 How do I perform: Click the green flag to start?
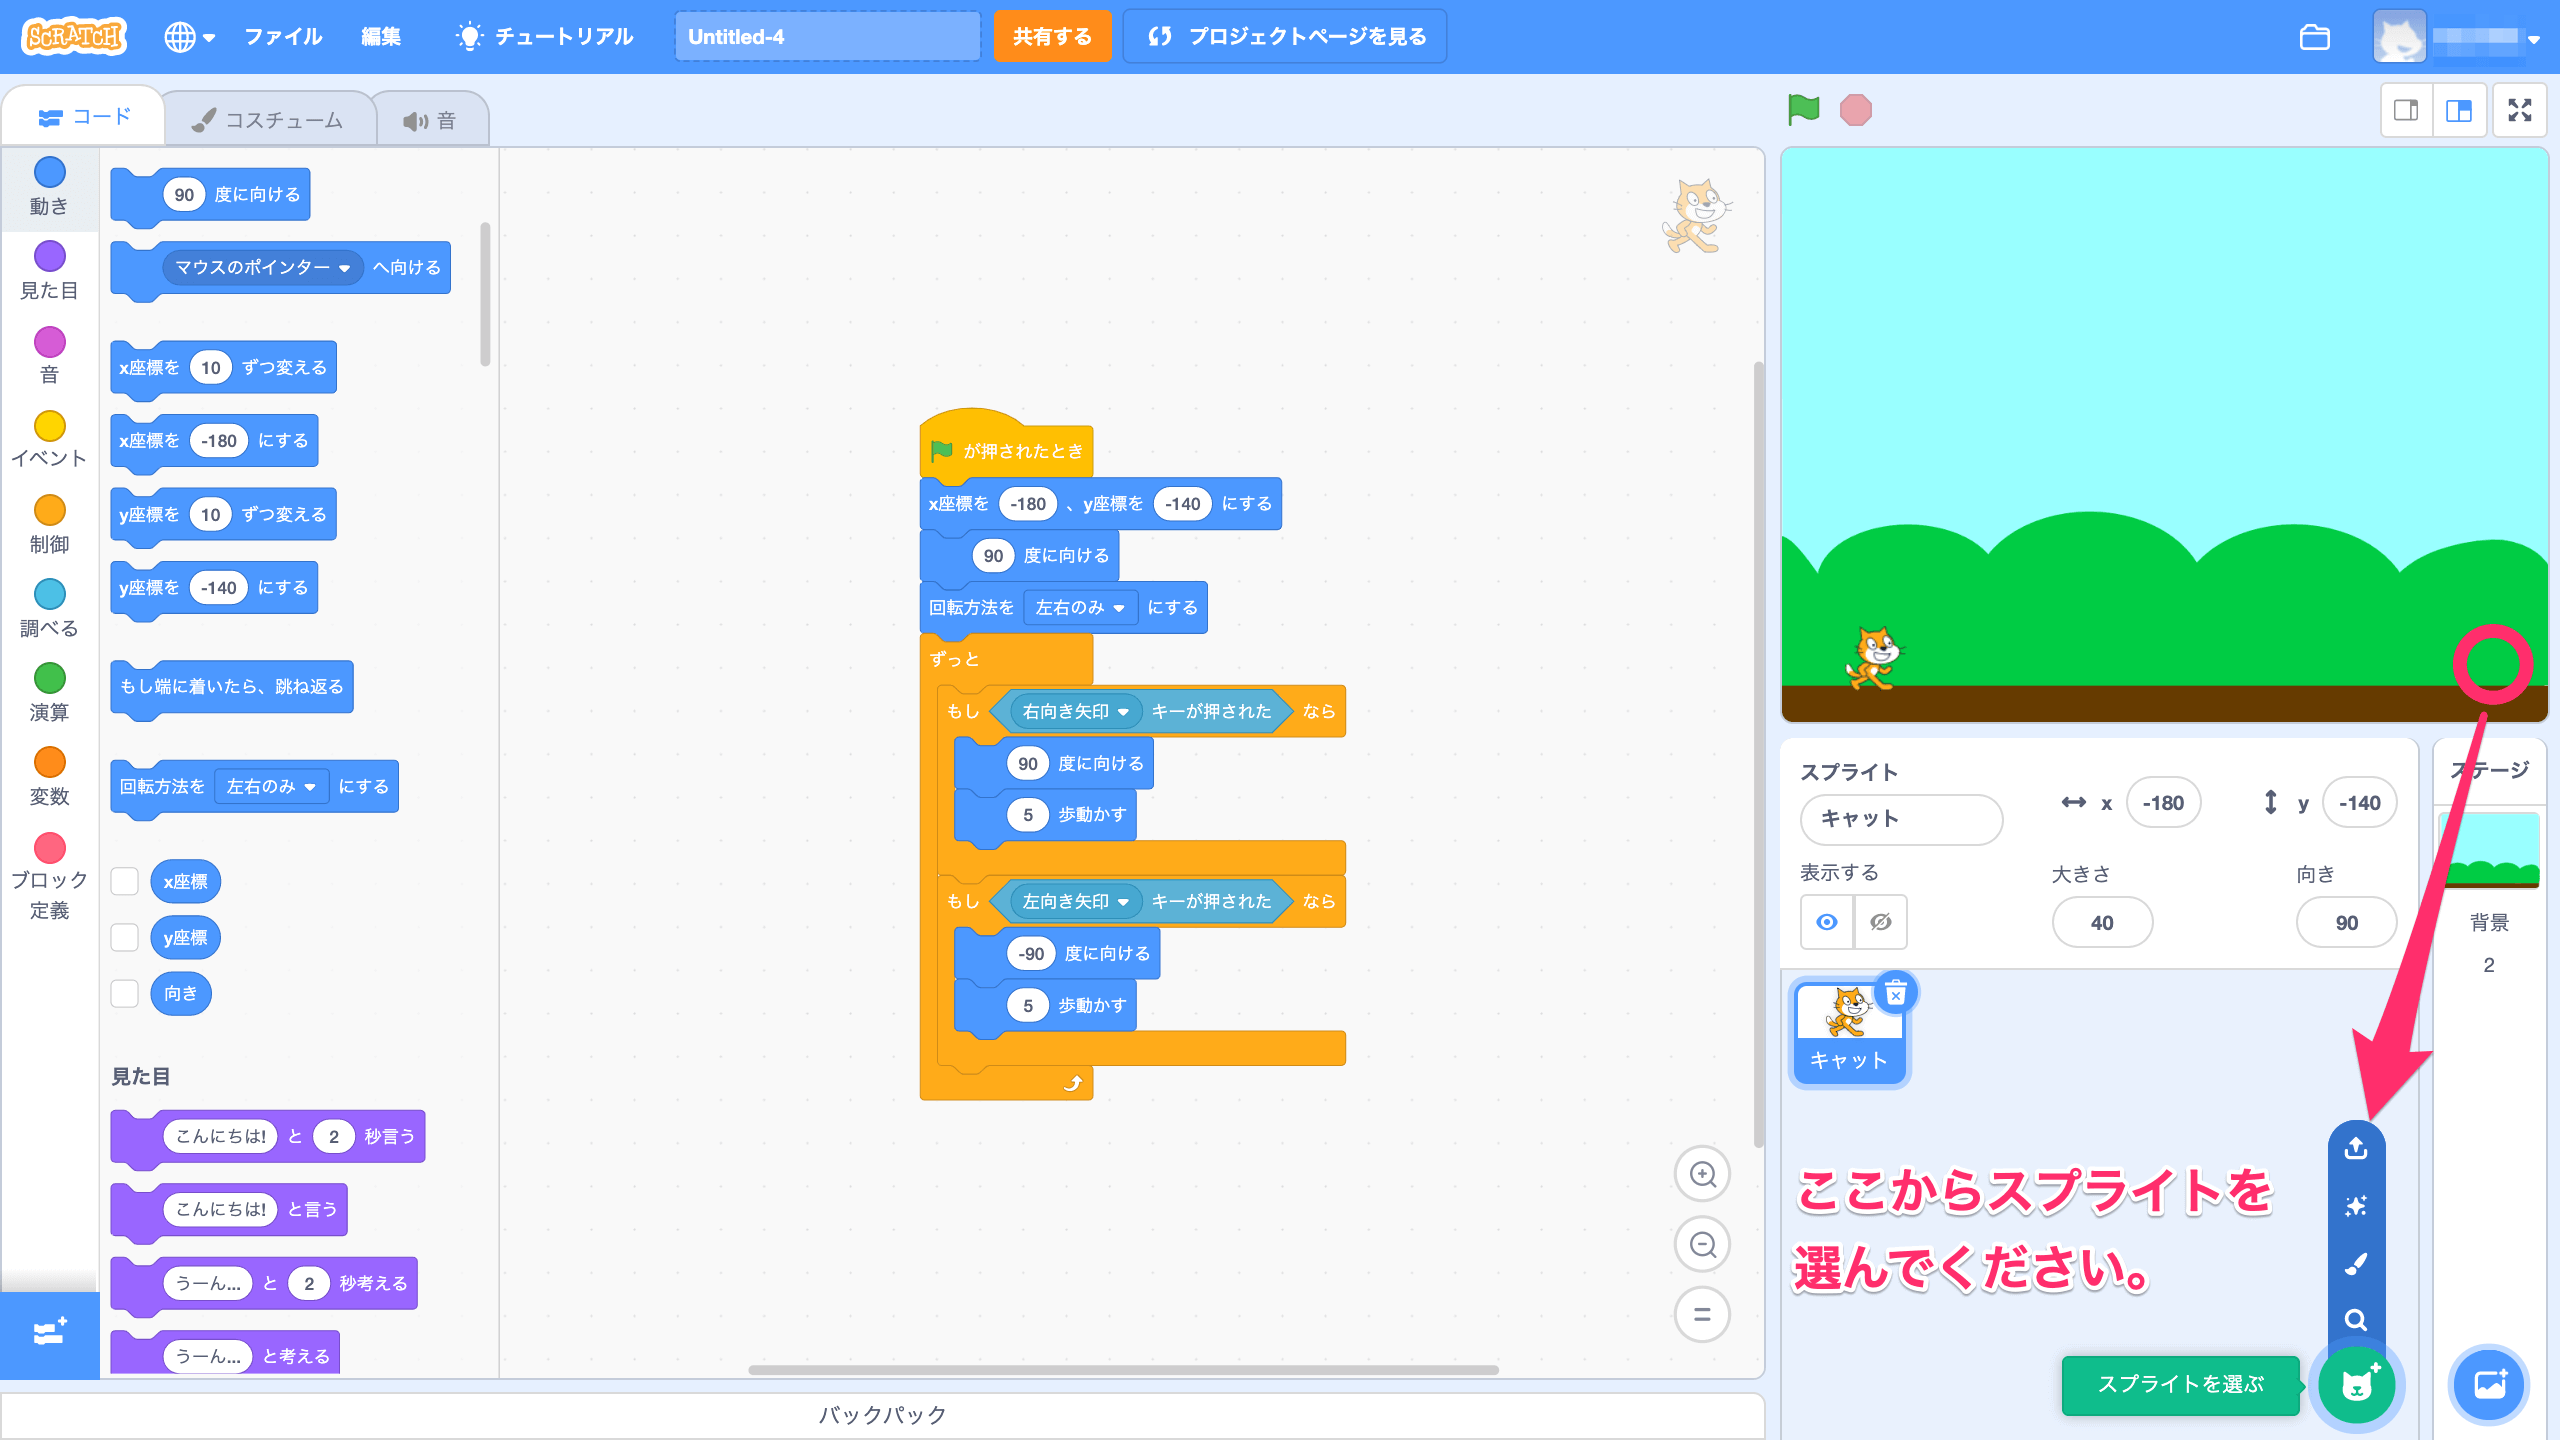click(1803, 110)
